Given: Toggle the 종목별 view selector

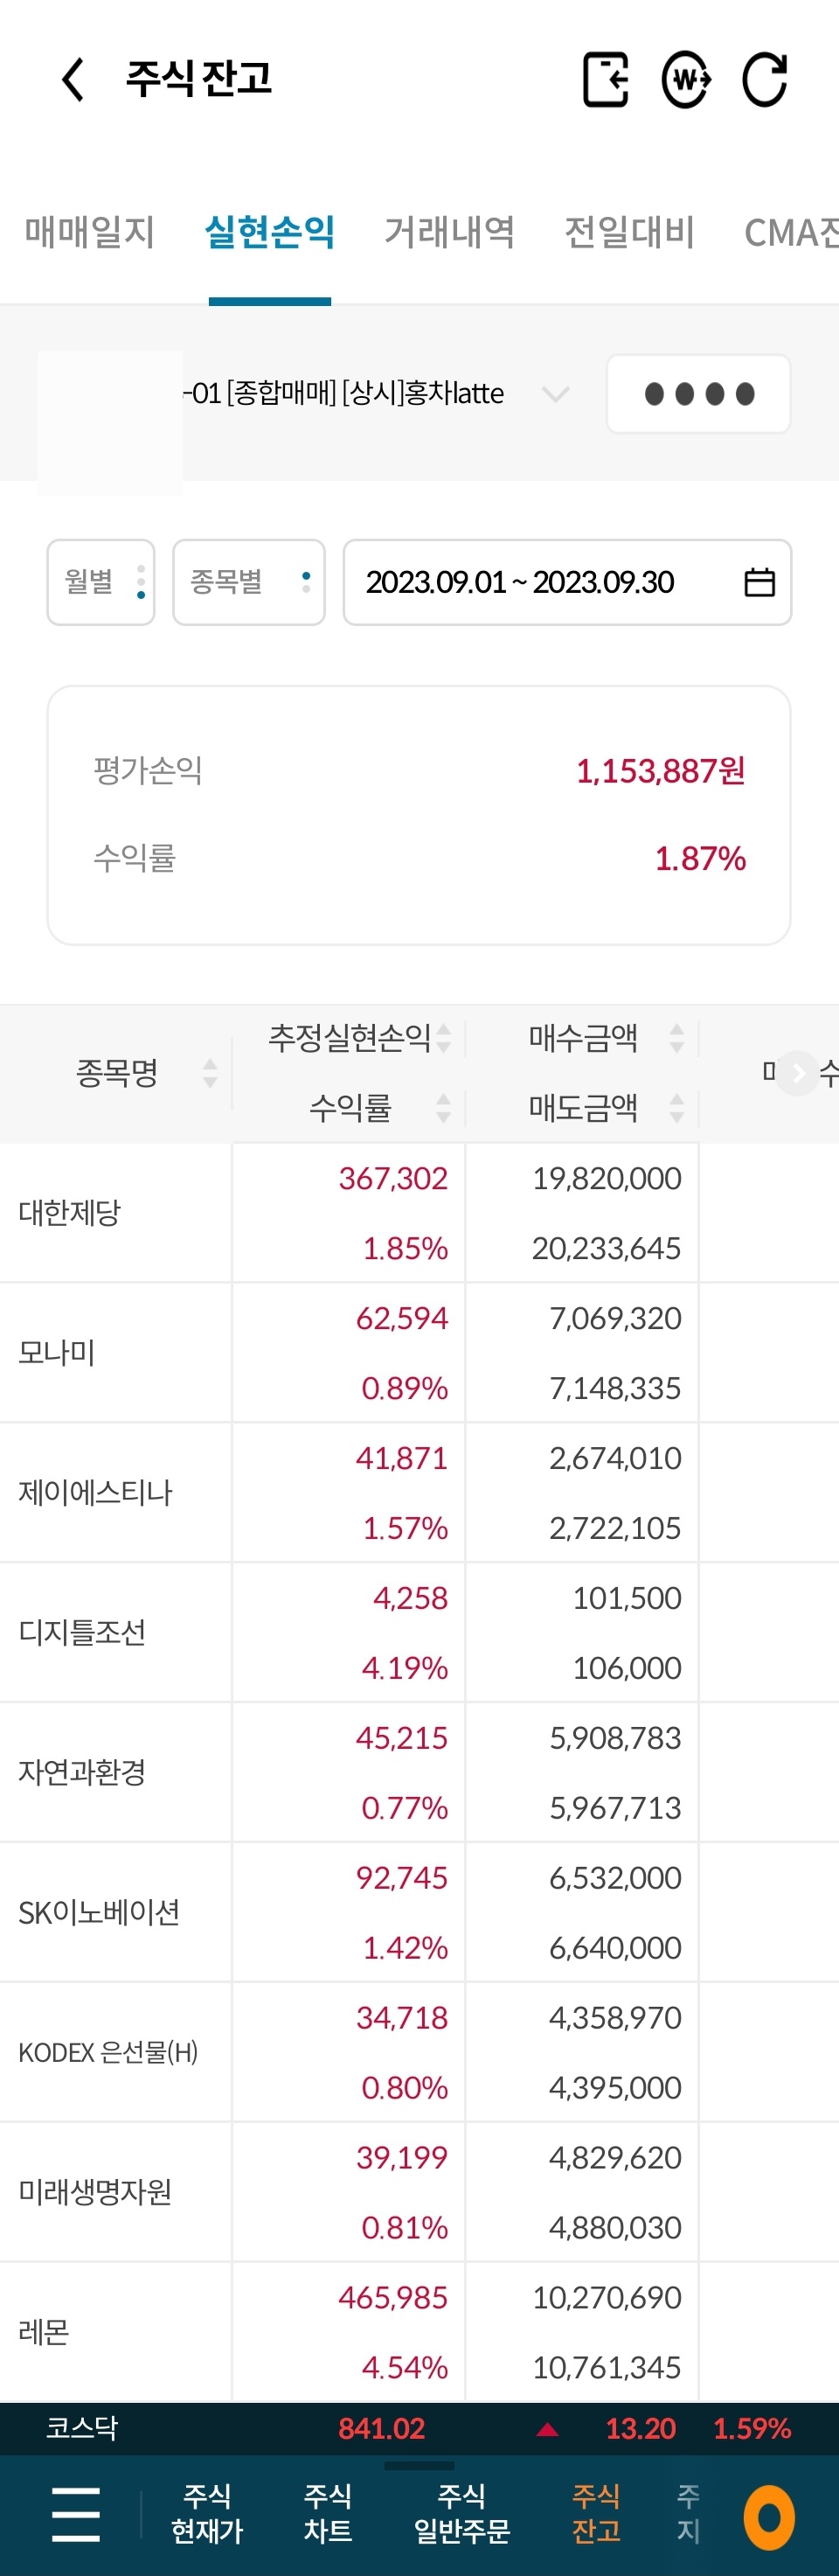Looking at the screenshot, I should [x=248, y=582].
